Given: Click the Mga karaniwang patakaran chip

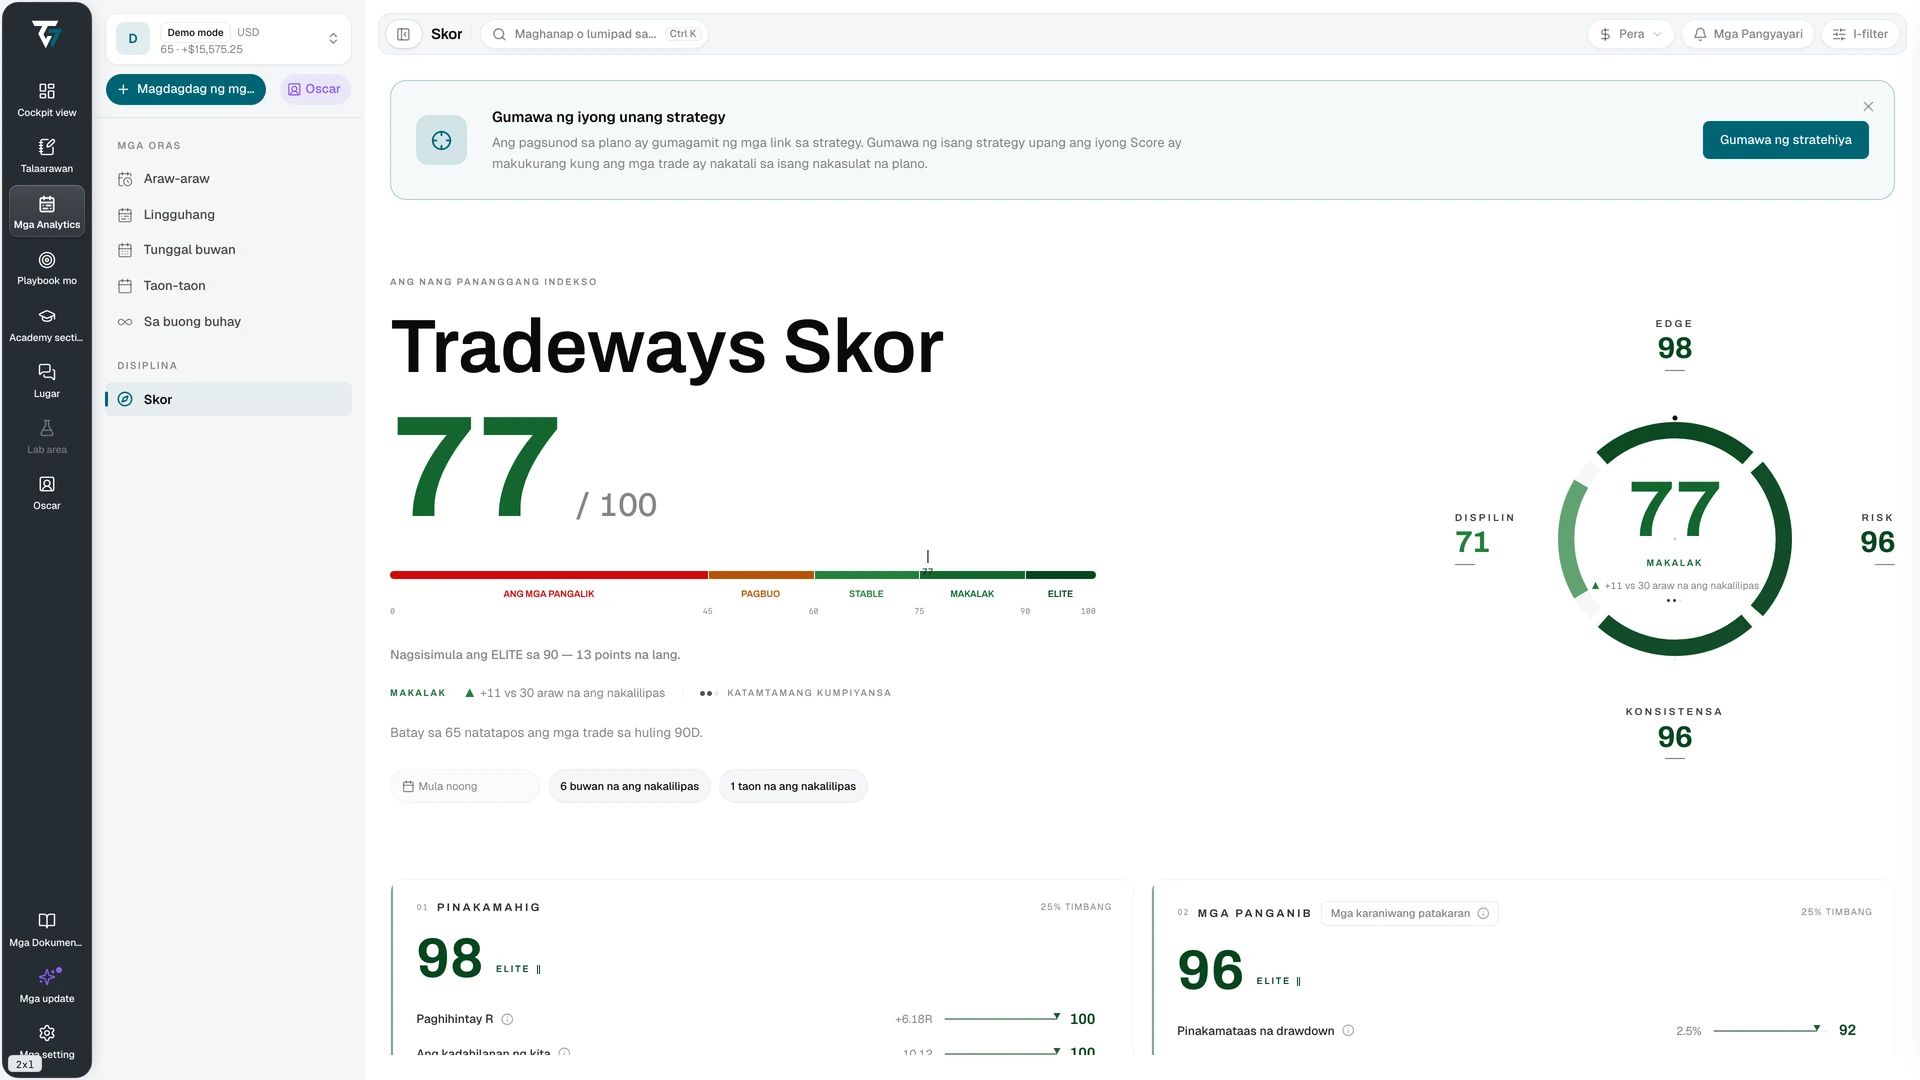Looking at the screenshot, I should [1409, 913].
